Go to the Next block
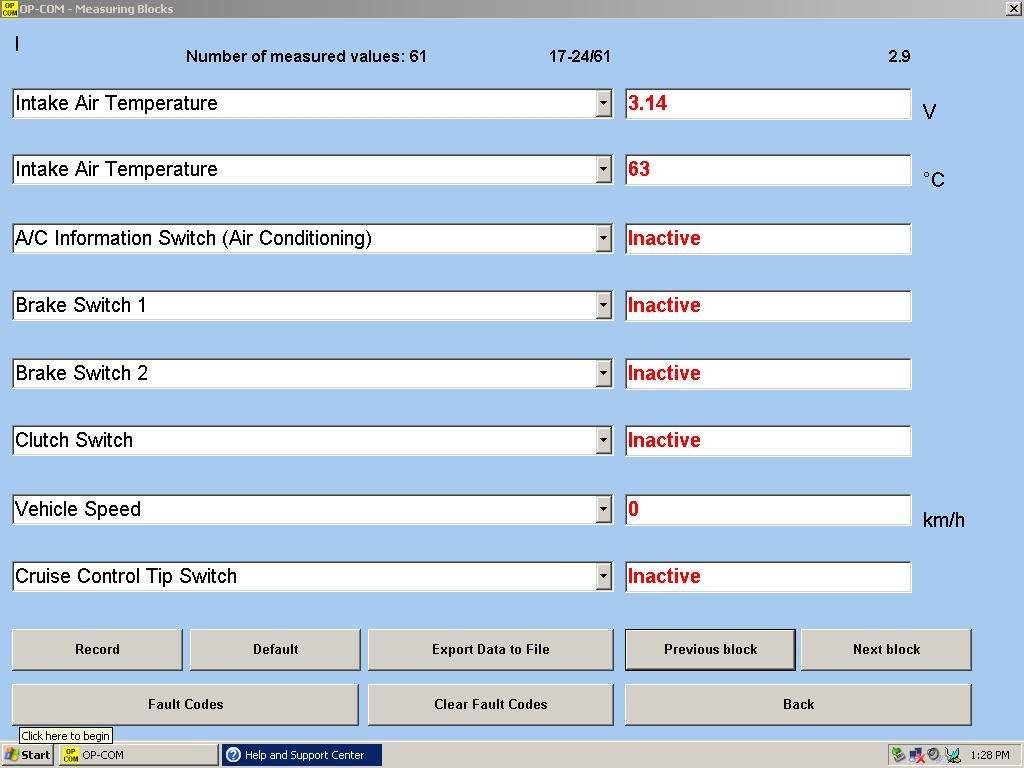Screen dimensions: 1024x768 (x=886, y=649)
